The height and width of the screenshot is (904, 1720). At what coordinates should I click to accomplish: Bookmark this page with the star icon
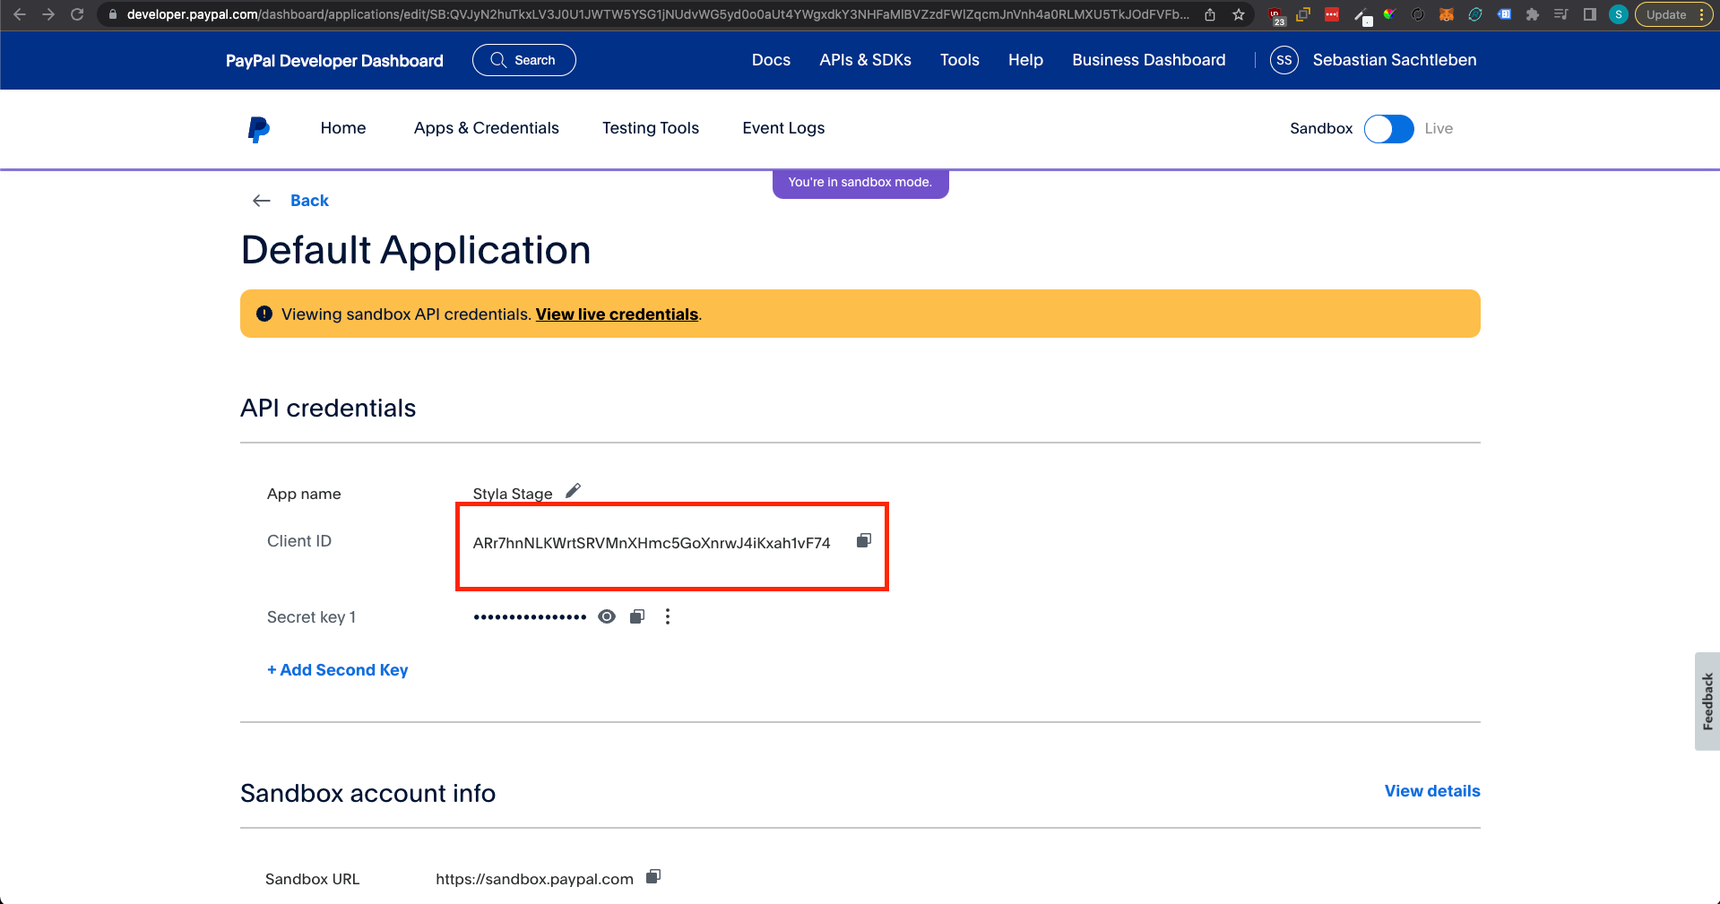1238,15
